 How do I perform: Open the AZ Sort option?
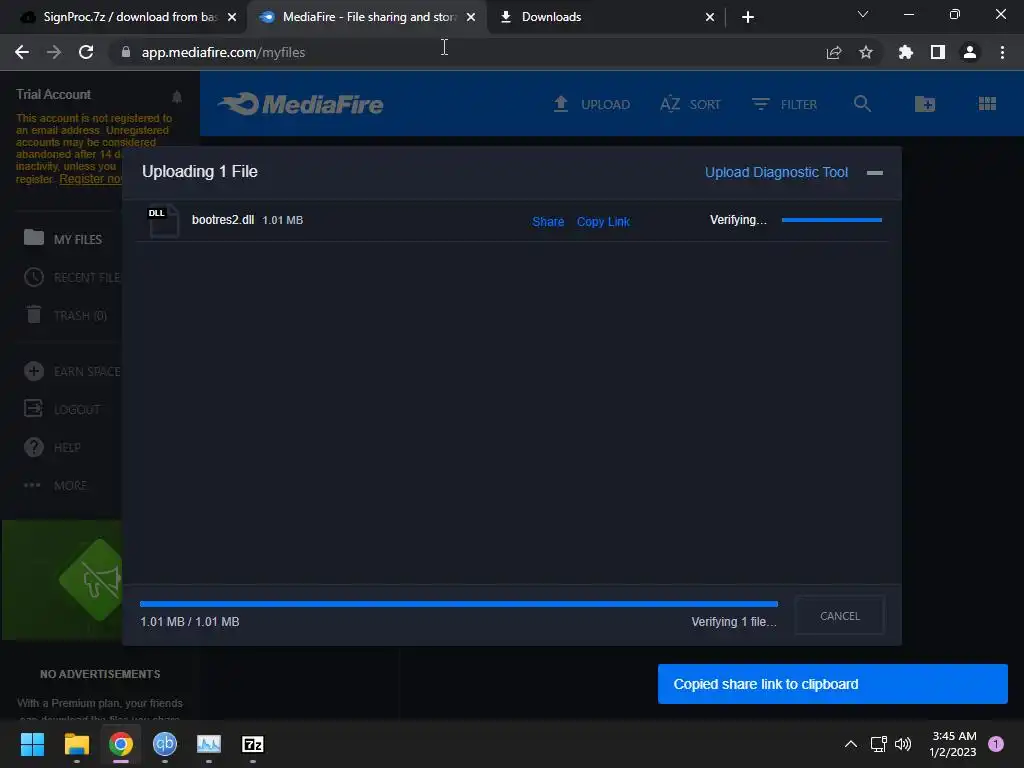(x=690, y=104)
